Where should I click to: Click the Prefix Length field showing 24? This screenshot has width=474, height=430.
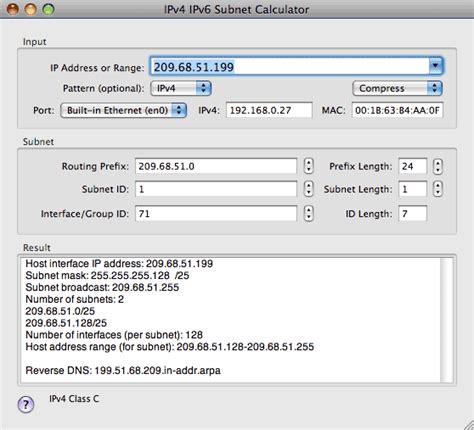click(413, 166)
